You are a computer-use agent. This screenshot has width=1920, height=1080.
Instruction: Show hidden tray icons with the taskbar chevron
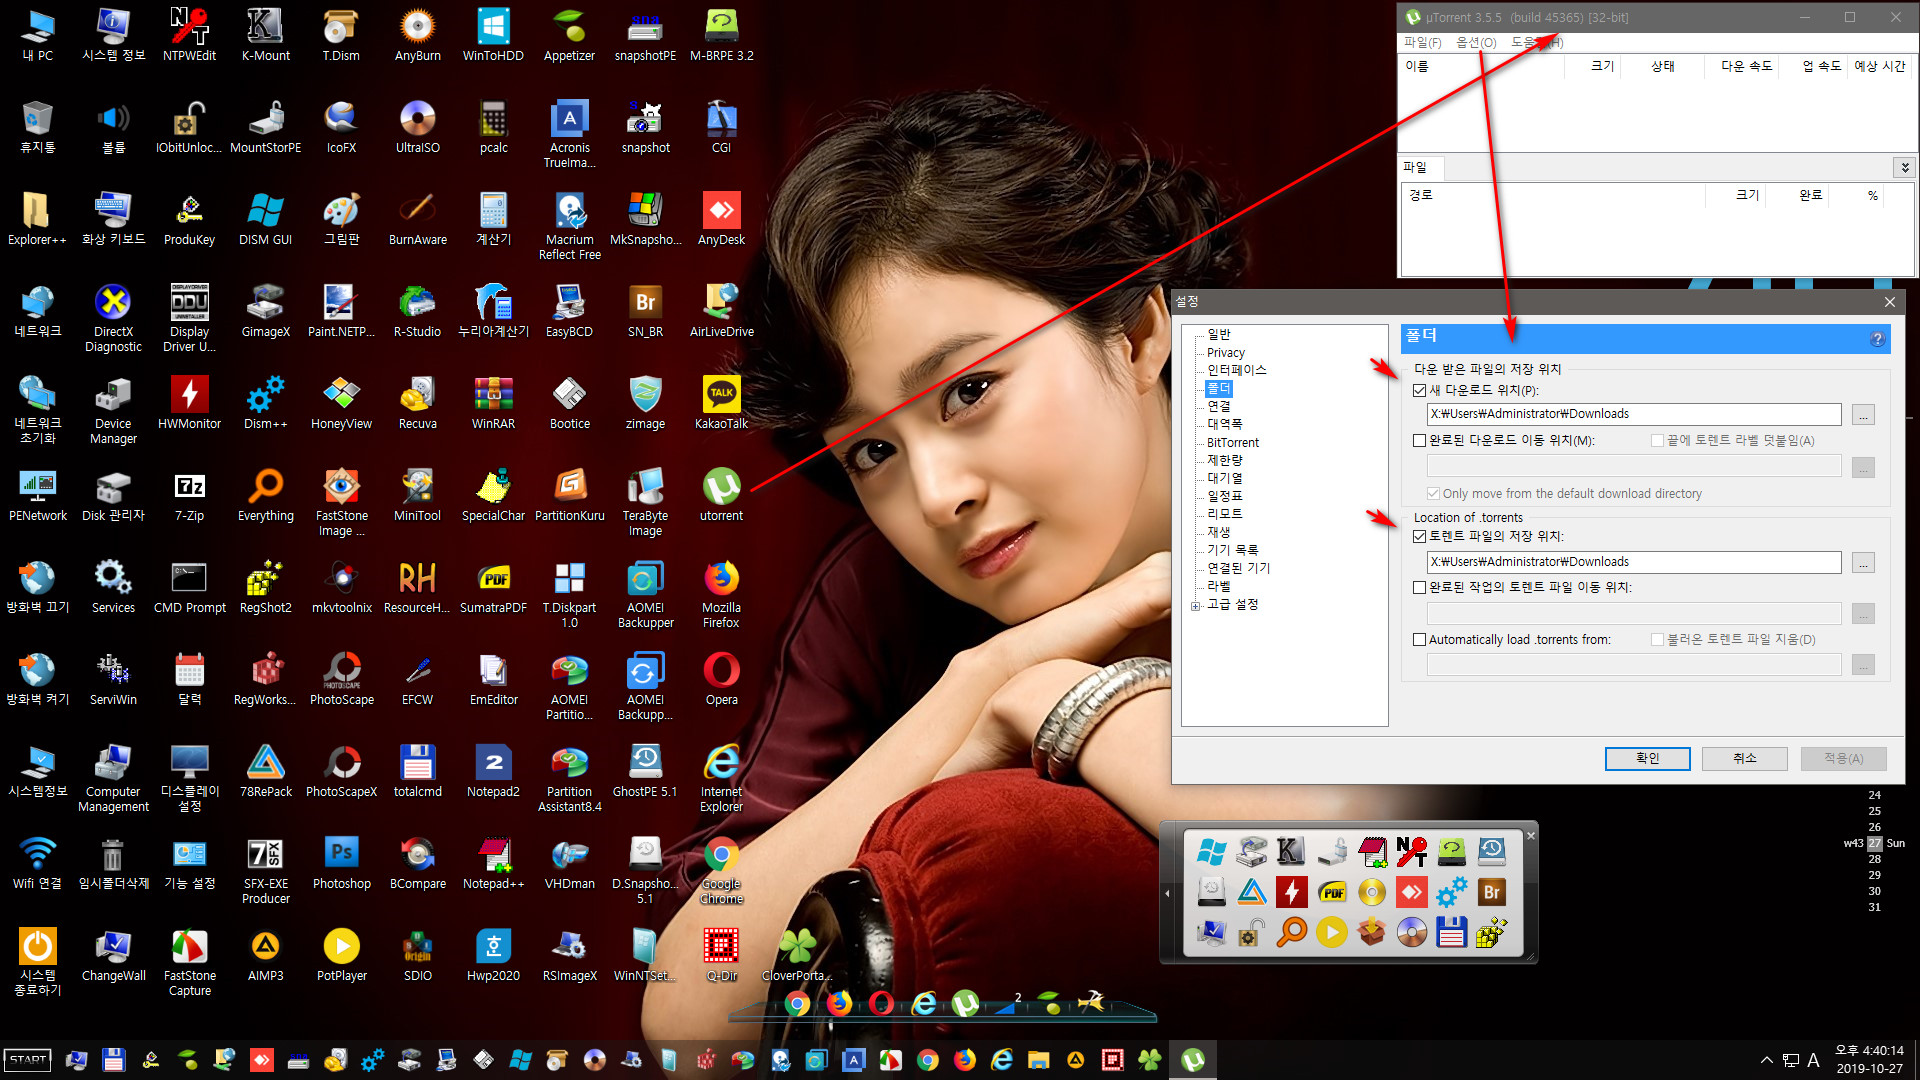(x=1766, y=1060)
